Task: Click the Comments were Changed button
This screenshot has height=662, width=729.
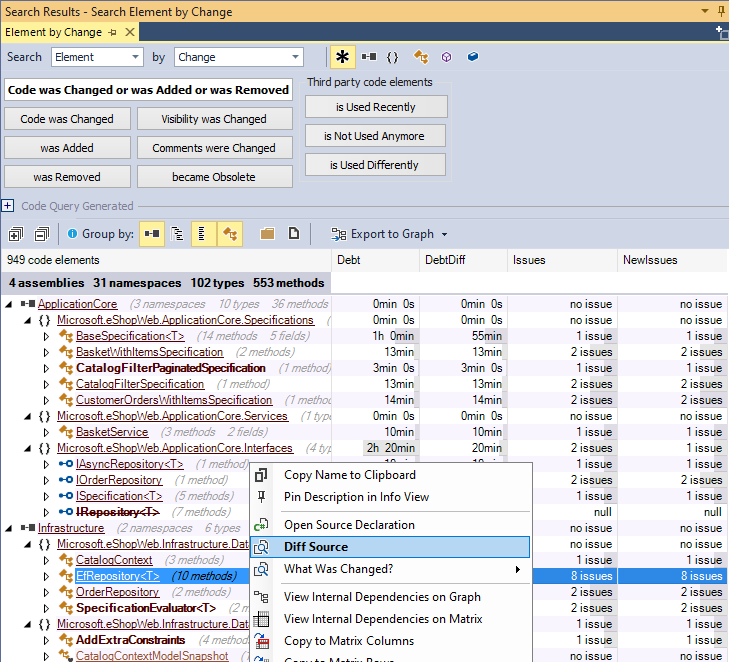Action: click(x=214, y=148)
